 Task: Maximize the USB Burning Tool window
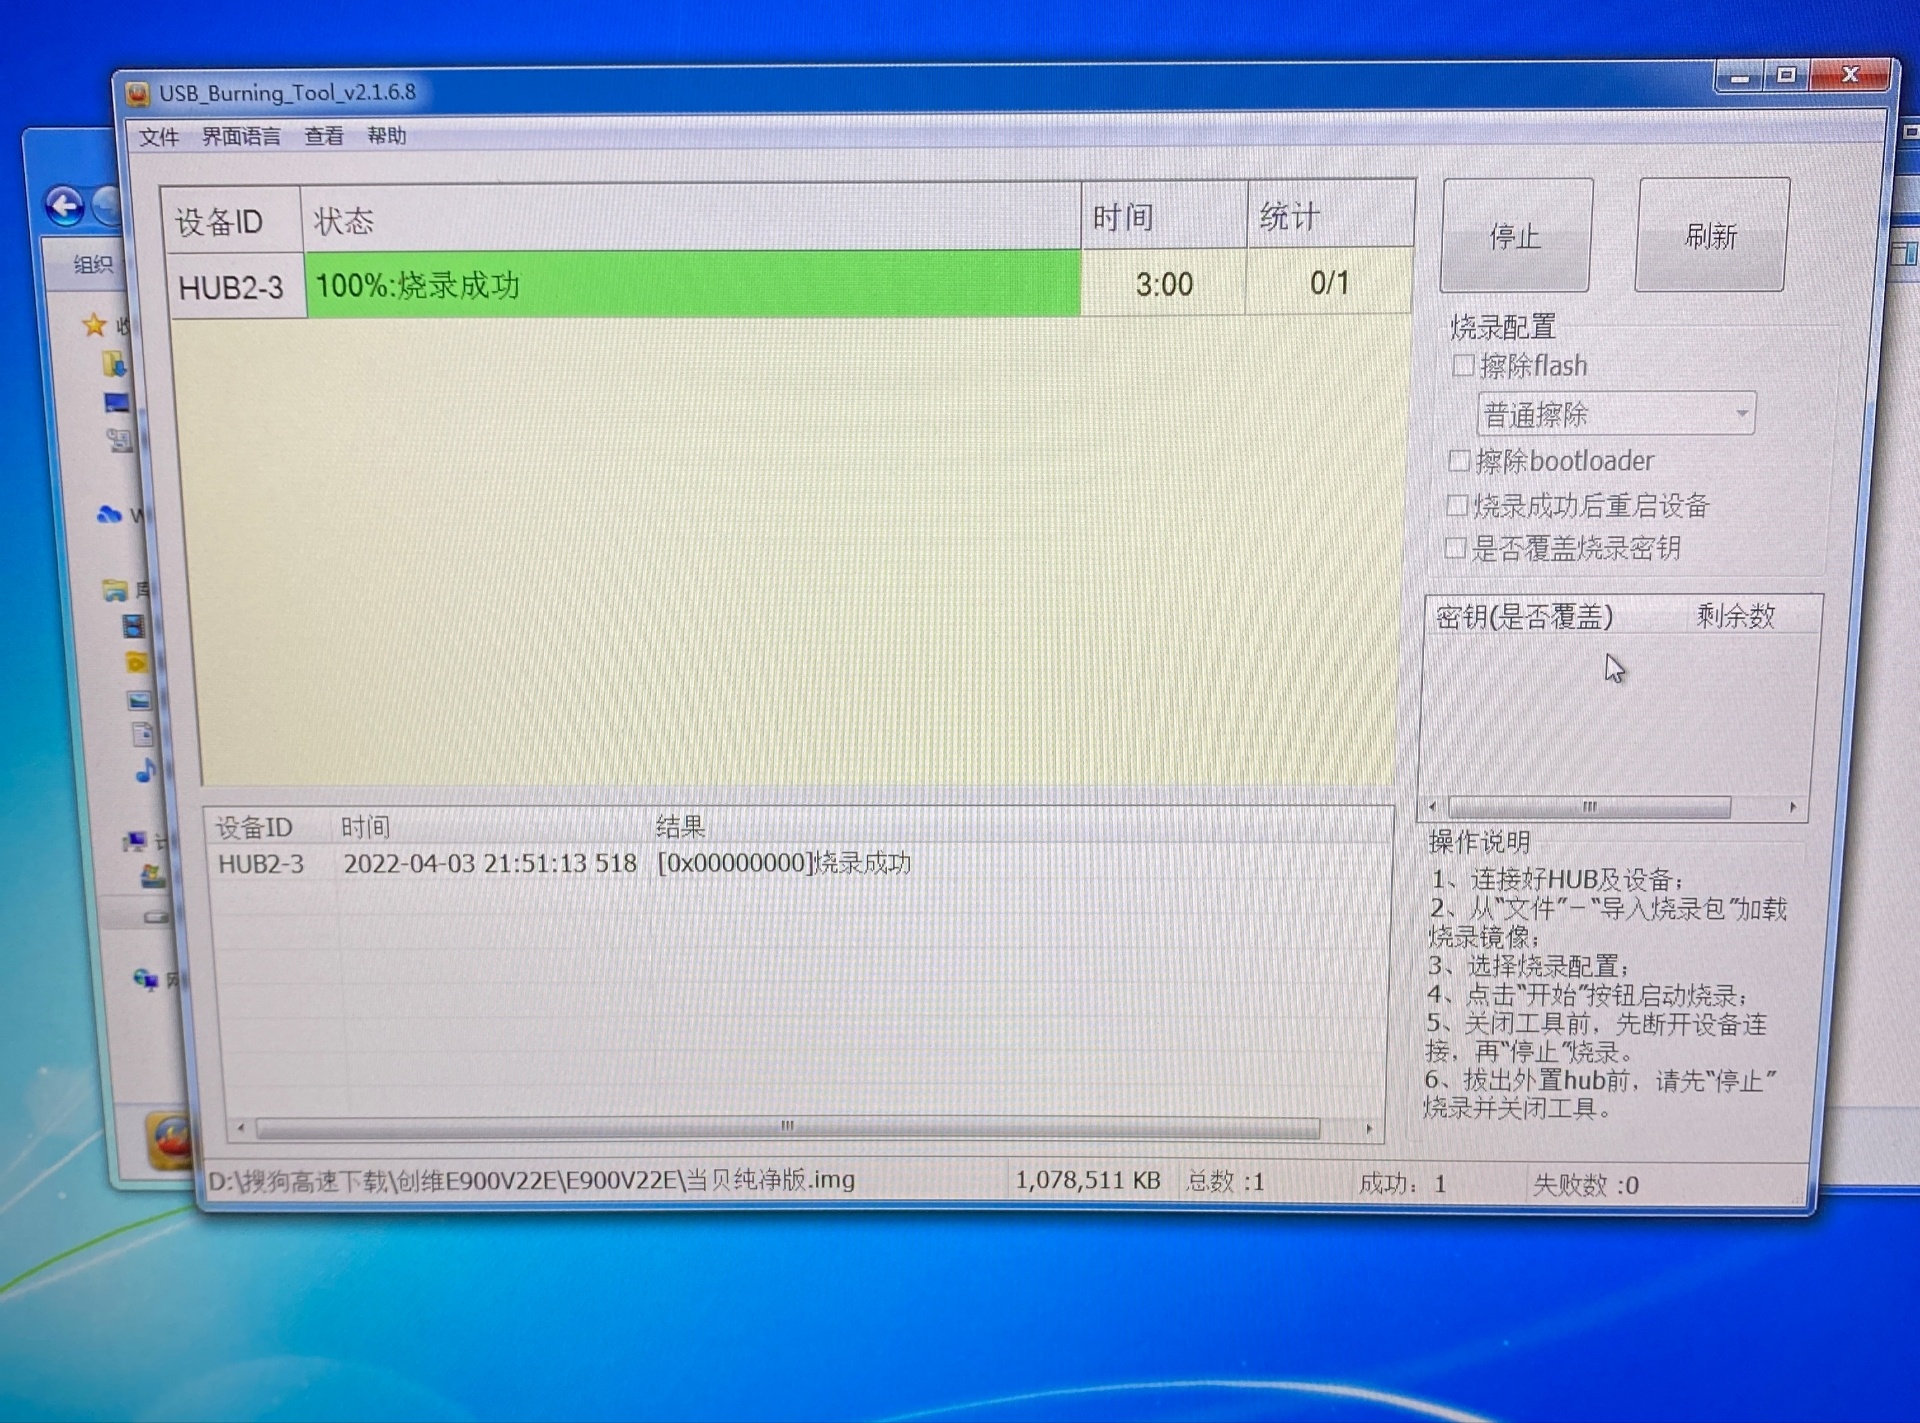pyautogui.click(x=1787, y=75)
